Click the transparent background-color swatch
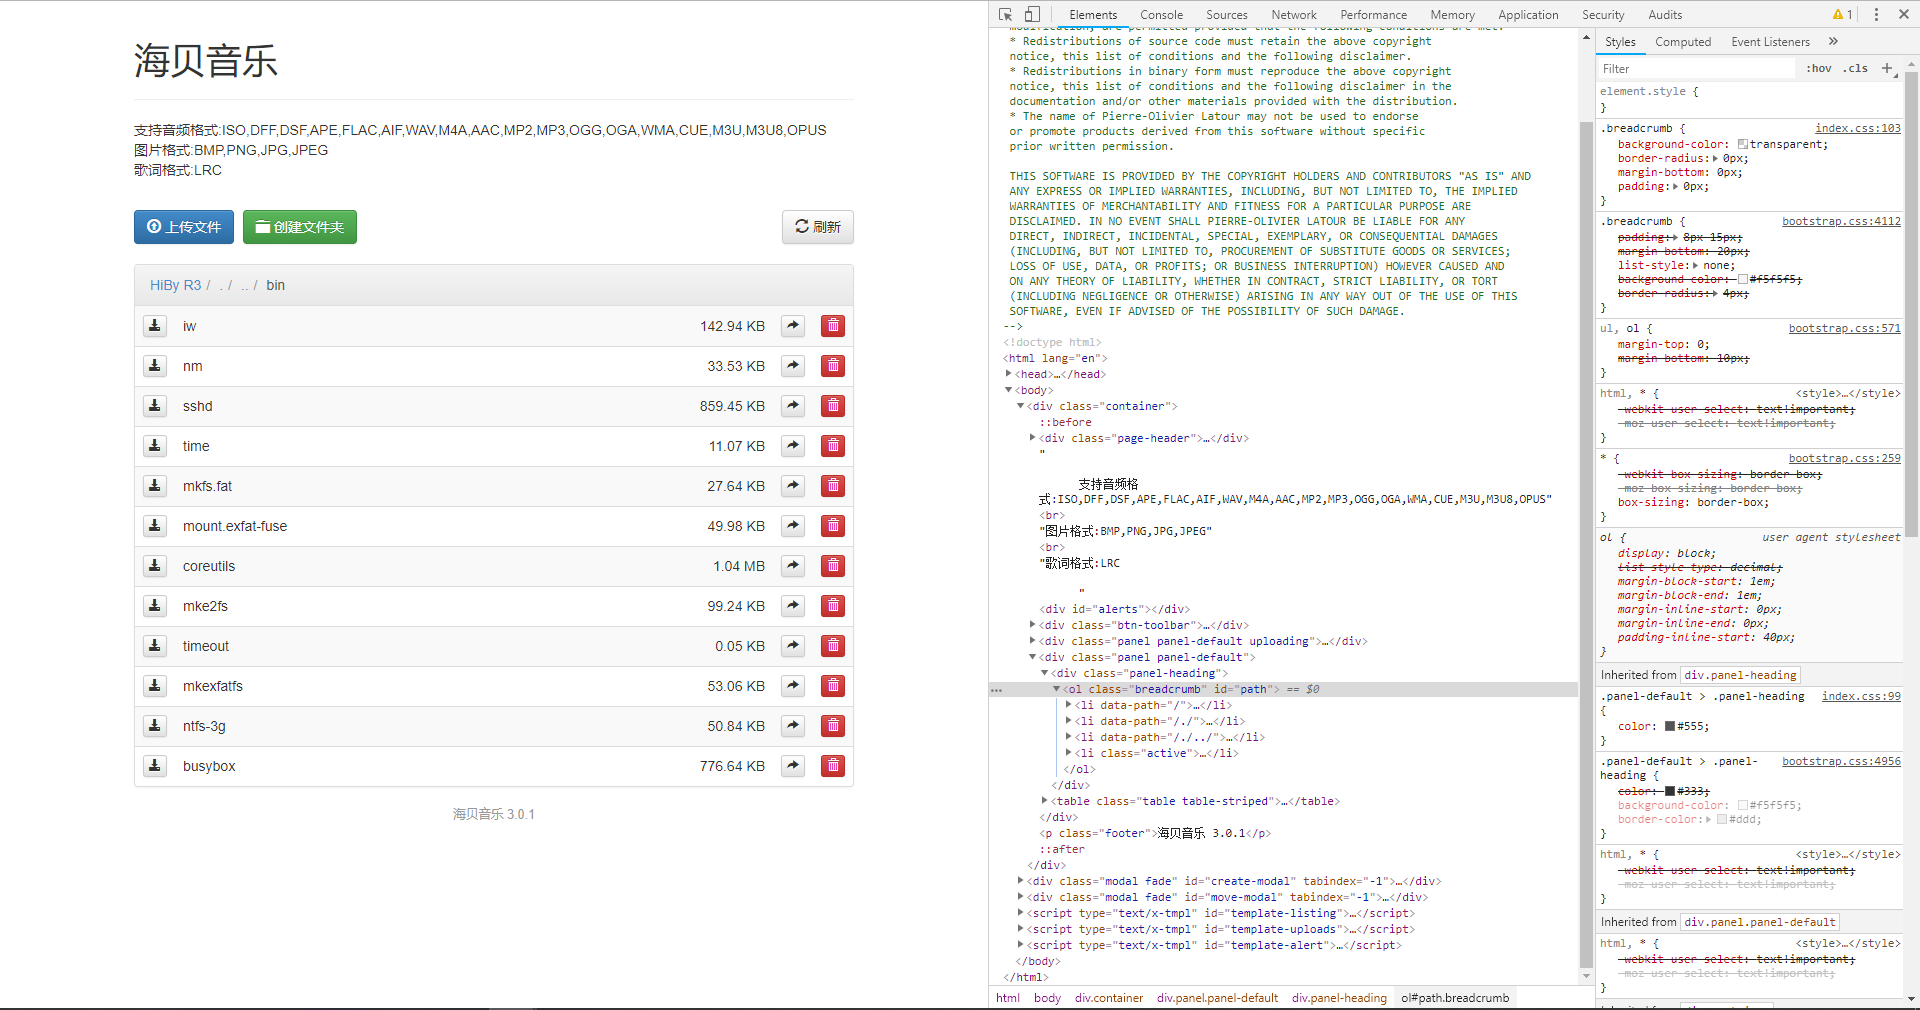This screenshot has height=1010, width=1920. (x=1743, y=144)
